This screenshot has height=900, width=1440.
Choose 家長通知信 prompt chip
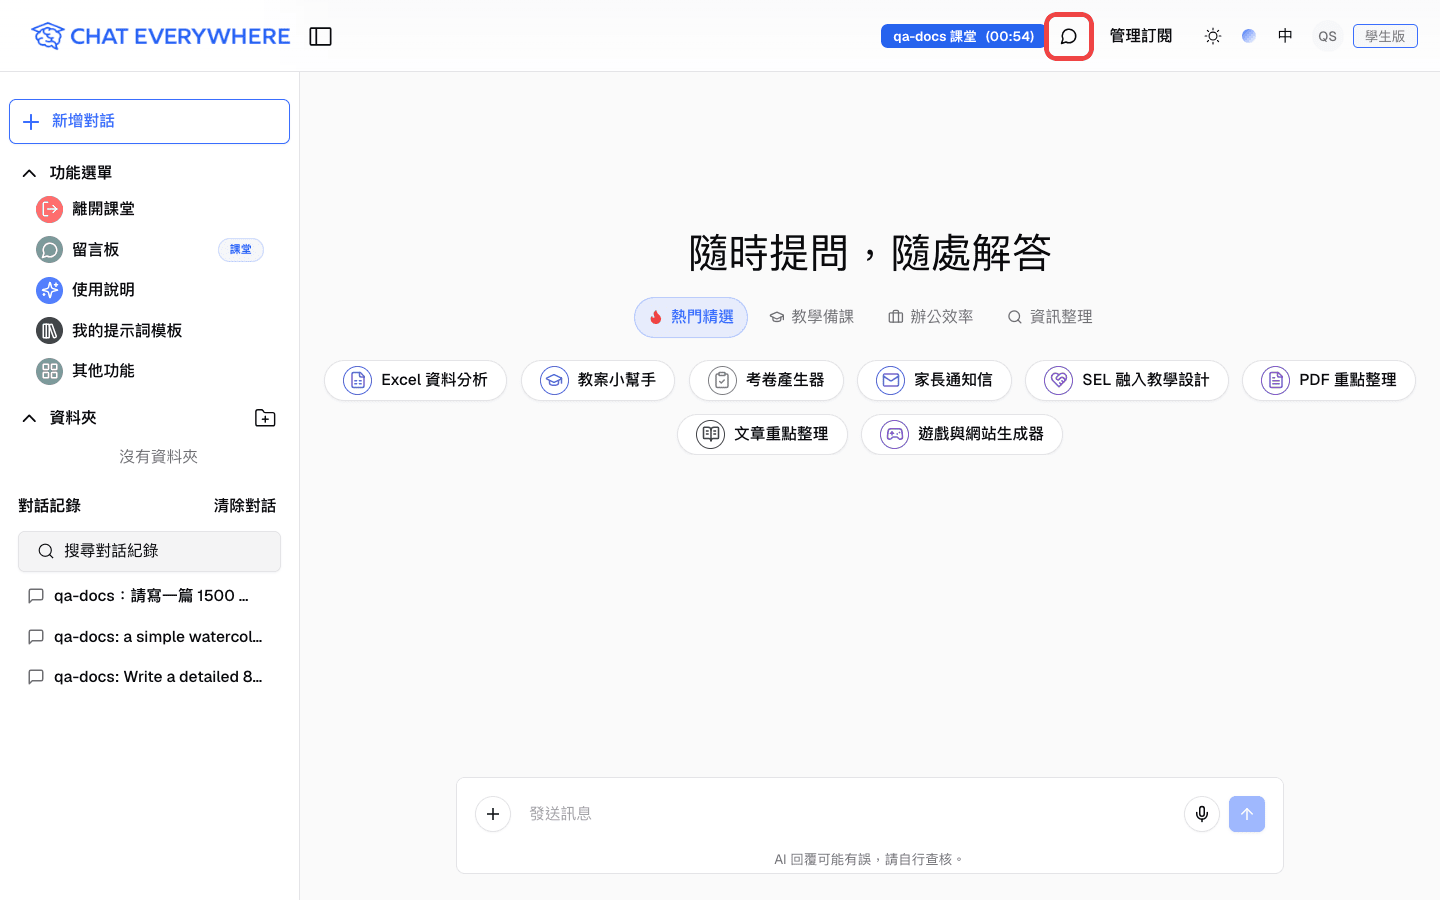point(934,380)
